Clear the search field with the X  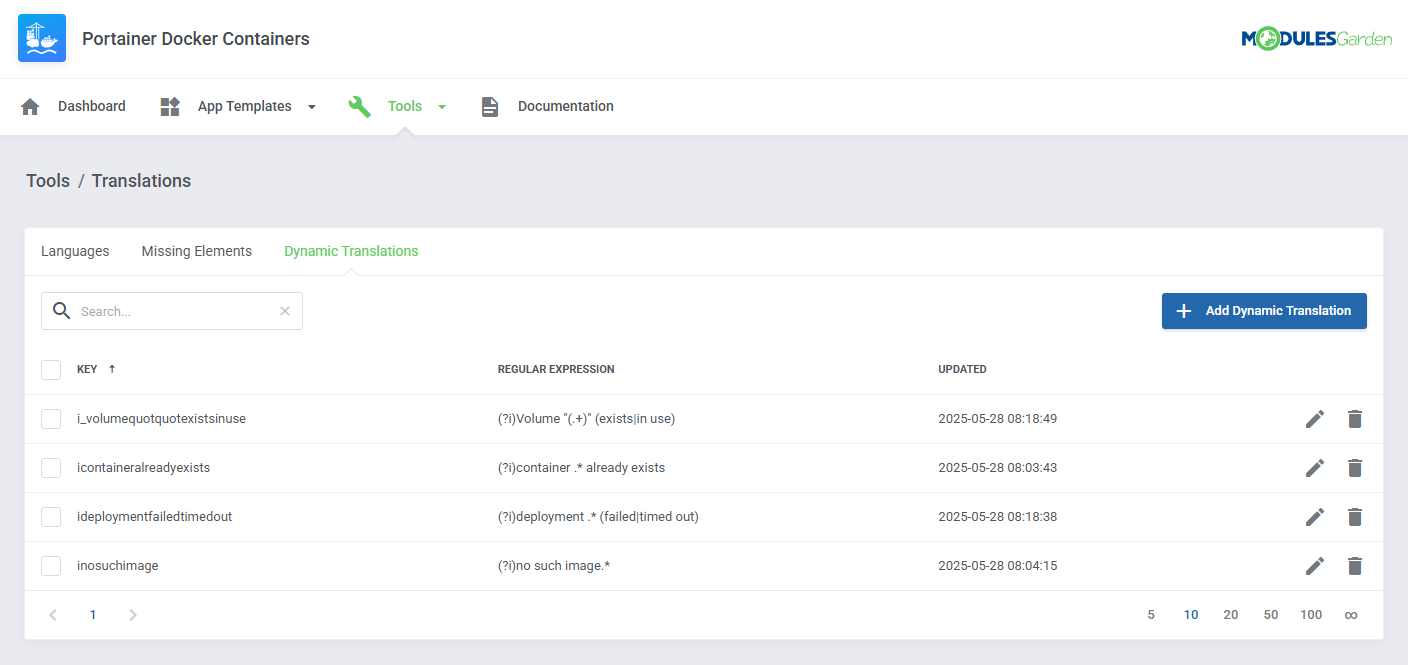pos(284,311)
